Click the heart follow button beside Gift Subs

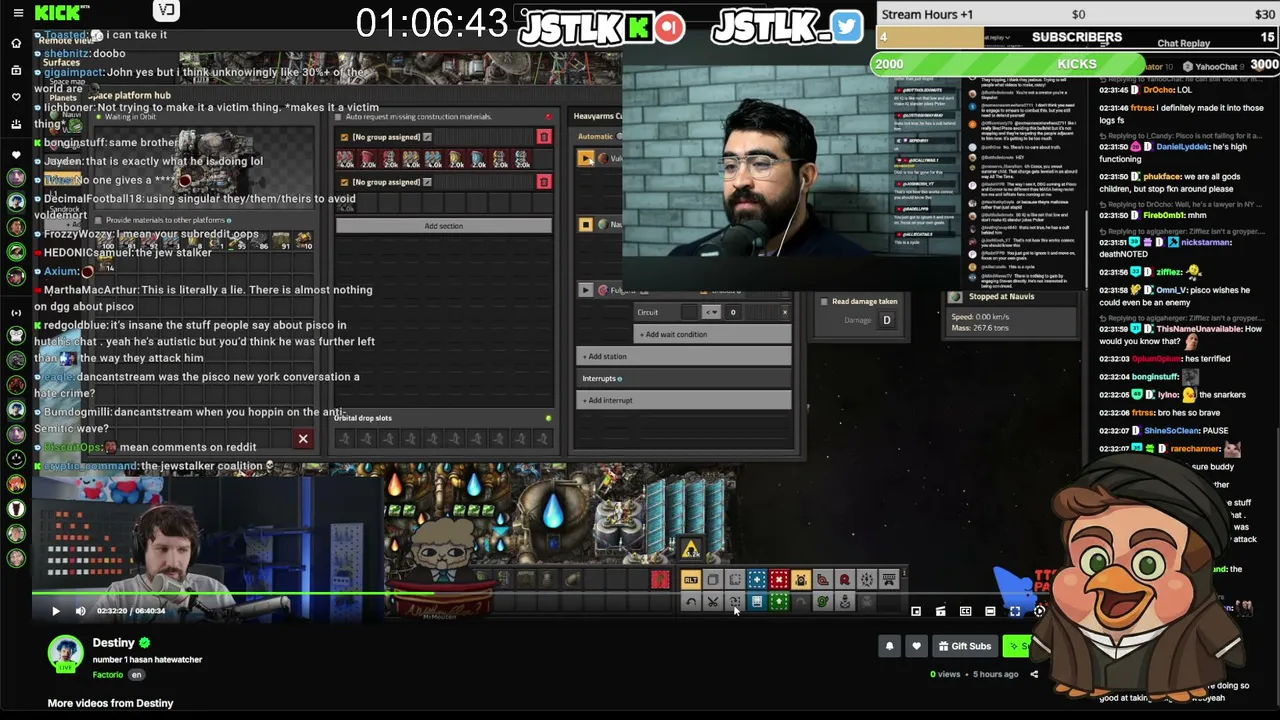(x=916, y=646)
